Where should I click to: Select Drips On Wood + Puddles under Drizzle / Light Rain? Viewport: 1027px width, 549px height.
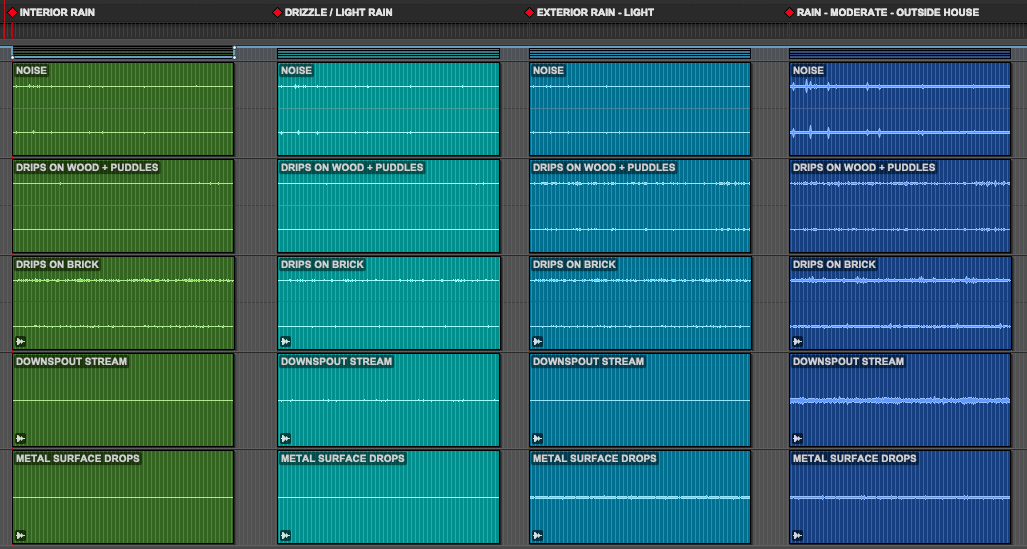click(388, 206)
